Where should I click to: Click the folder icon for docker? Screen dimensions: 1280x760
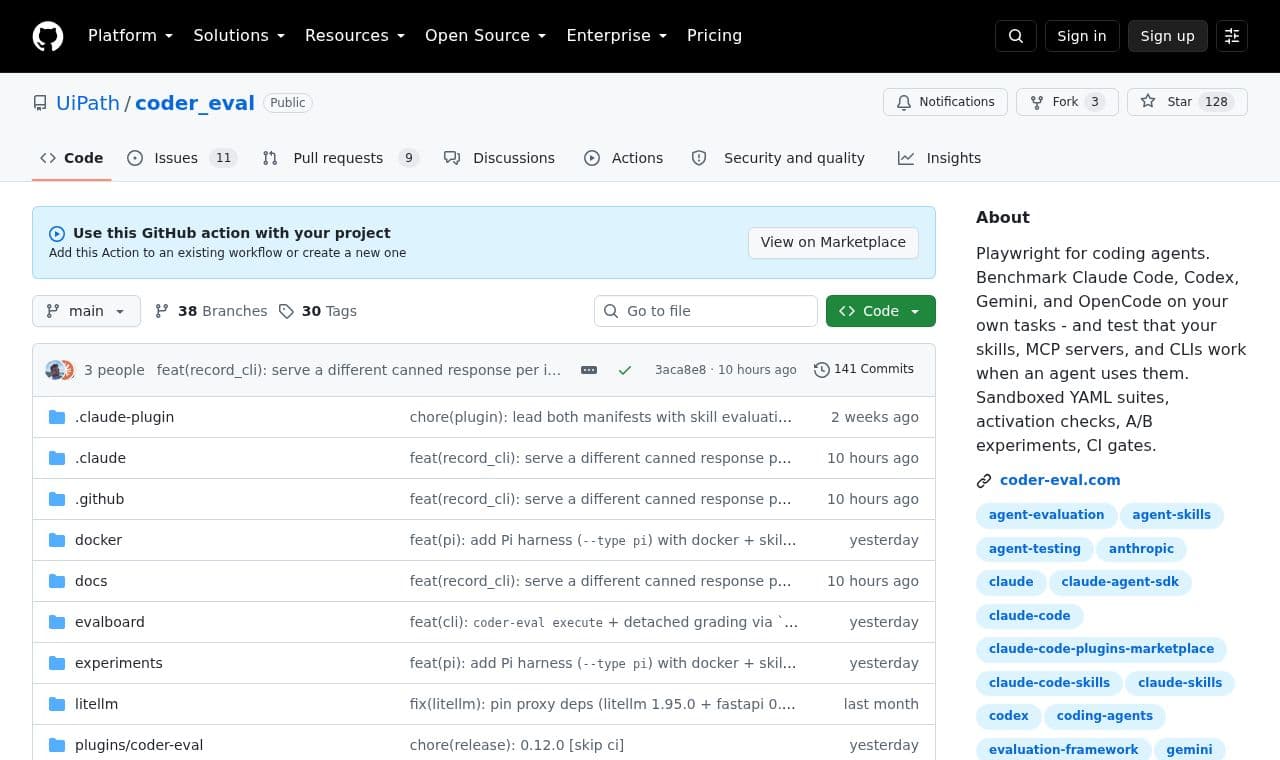tap(57, 540)
